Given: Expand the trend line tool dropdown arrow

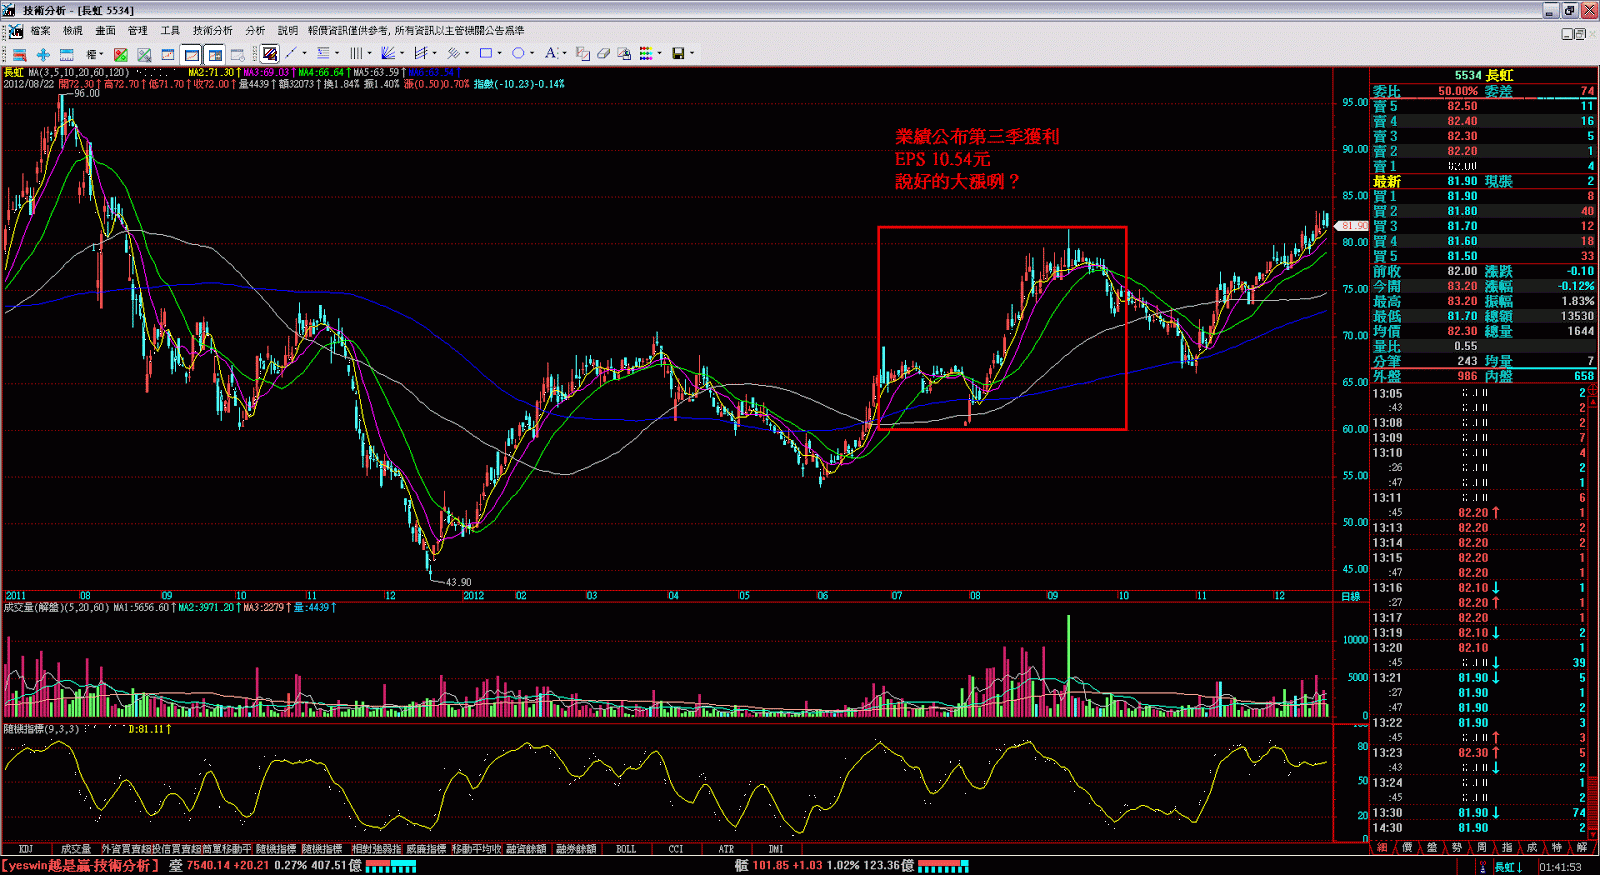Looking at the screenshot, I should click(x=305, y=54).
